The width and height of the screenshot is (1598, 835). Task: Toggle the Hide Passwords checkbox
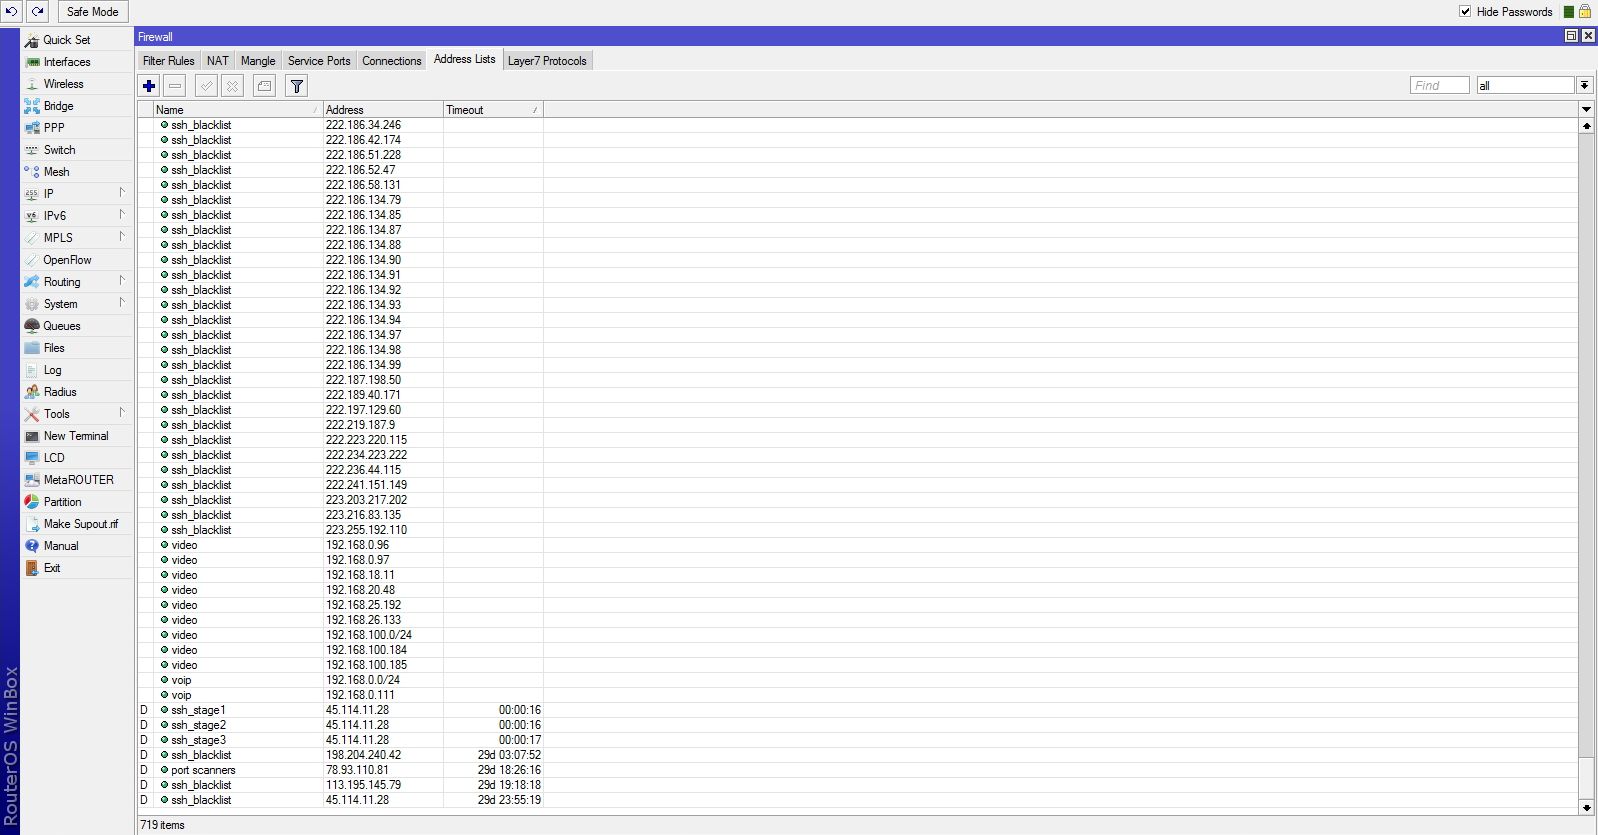pyautogui.click(x=1465, y=12)
